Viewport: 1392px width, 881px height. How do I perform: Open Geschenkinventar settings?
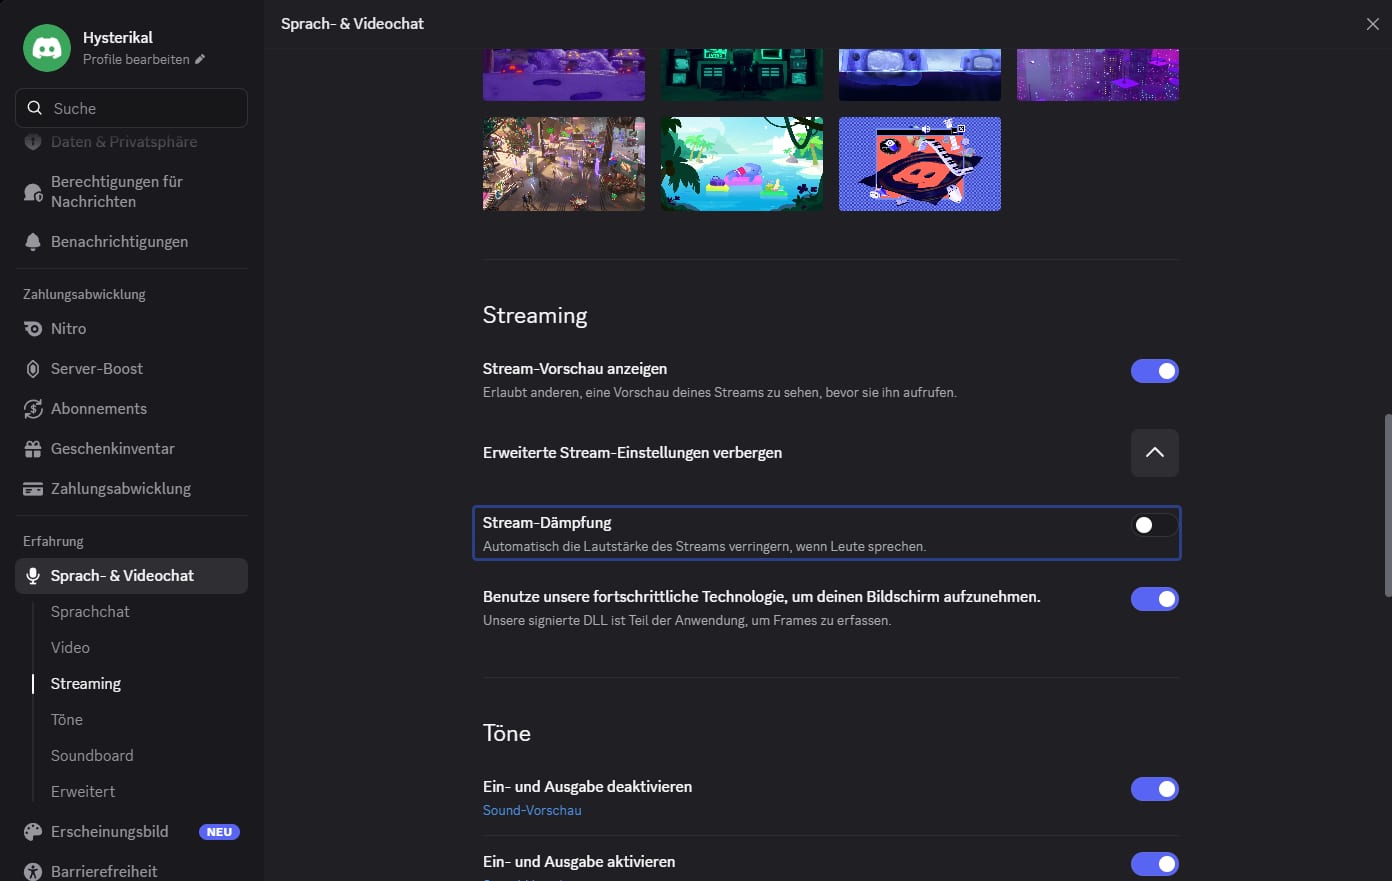(x=131, y=449)
